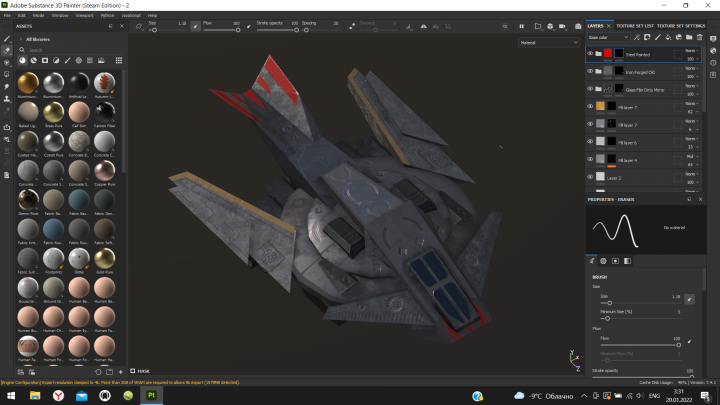The image size is (720, 405).
Task: Select the Smudge tool
Action: (7, 86)
